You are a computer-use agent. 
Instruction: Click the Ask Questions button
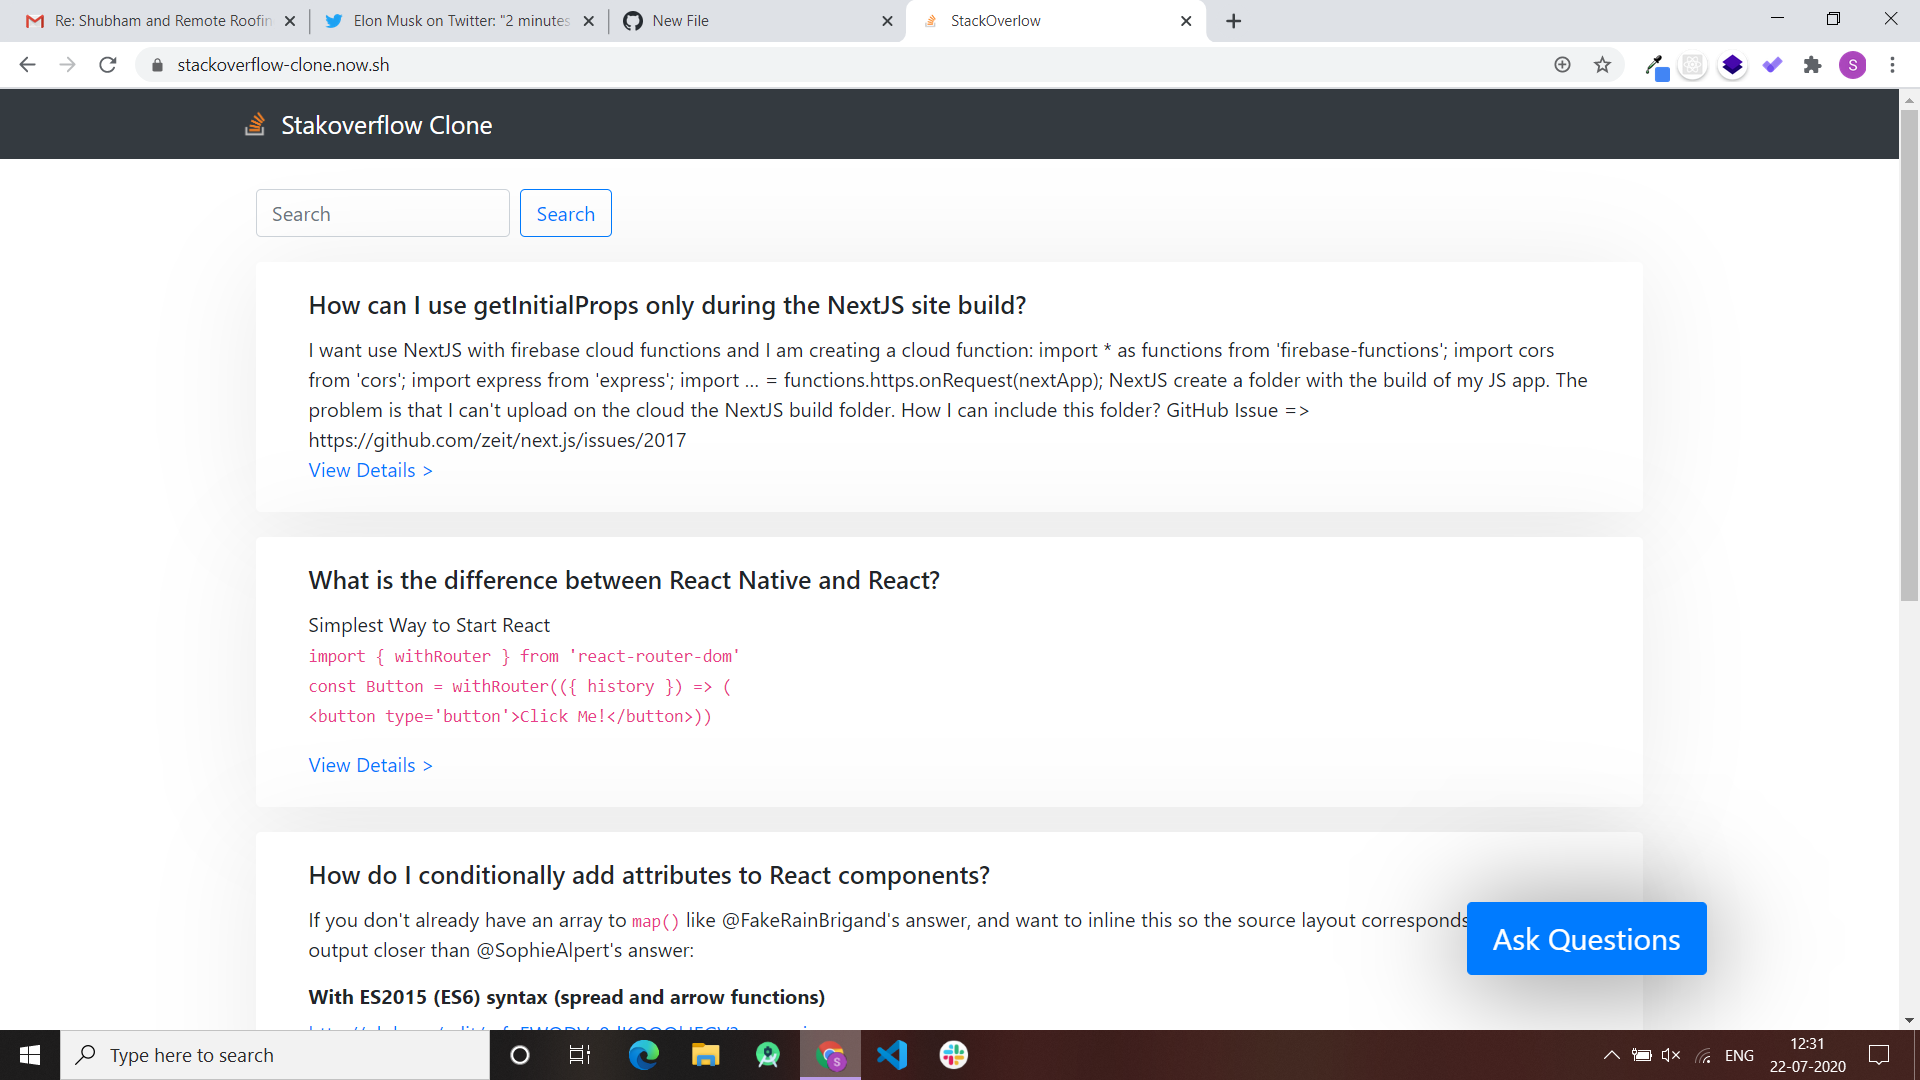1586,939
